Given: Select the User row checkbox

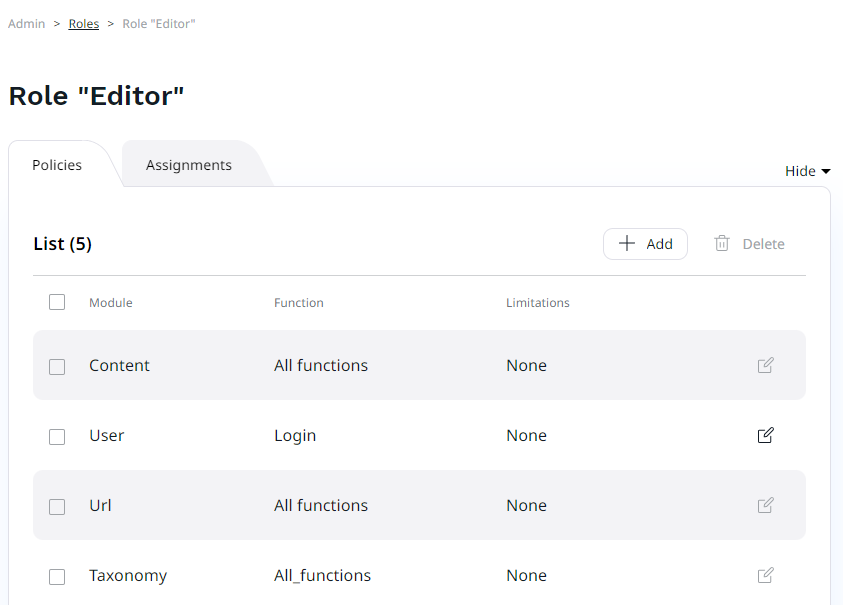Looking at the screenshot, I should point(57,436).
